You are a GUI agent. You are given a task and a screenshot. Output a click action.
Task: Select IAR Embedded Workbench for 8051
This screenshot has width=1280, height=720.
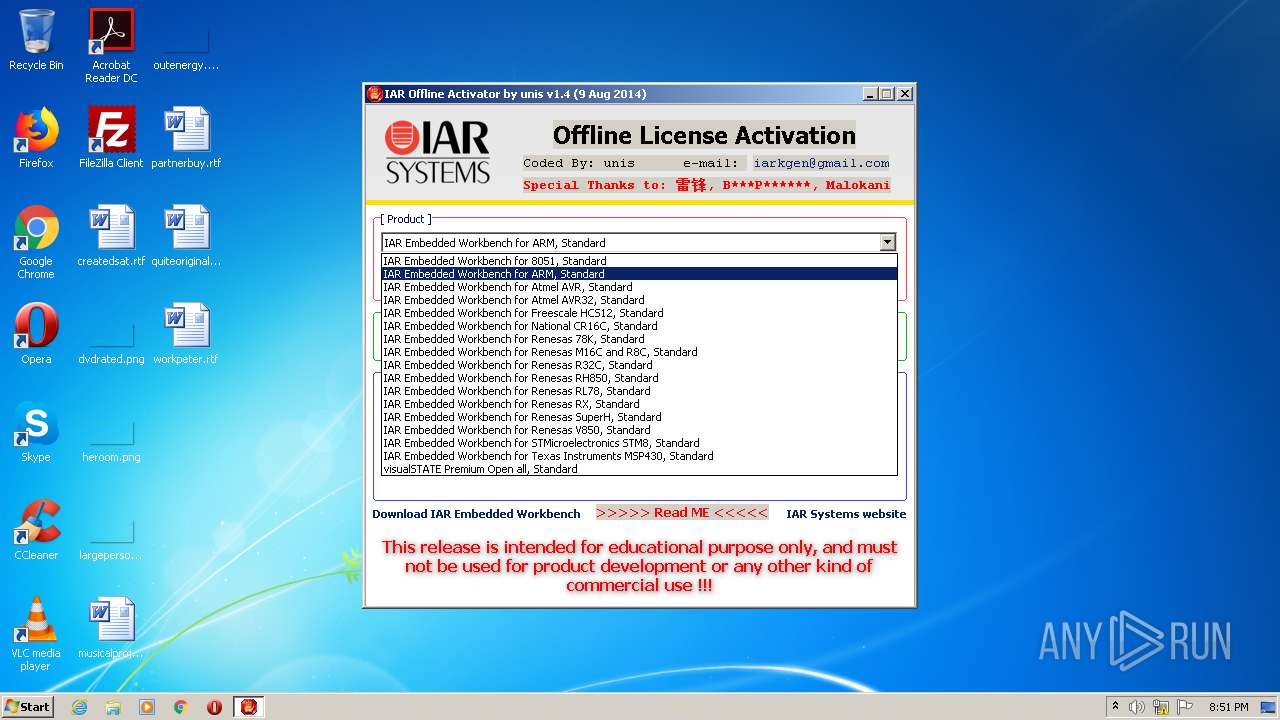point(639,261)
